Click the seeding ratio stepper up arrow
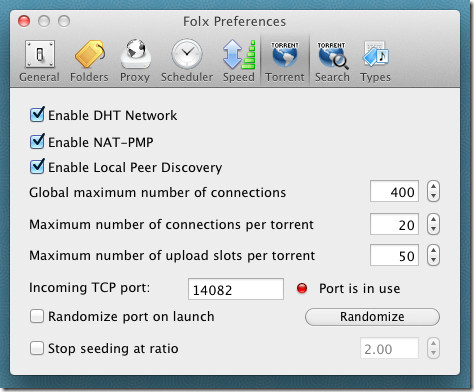The height and width of the screenshot is (392, 474). click(x=433, y=343)
